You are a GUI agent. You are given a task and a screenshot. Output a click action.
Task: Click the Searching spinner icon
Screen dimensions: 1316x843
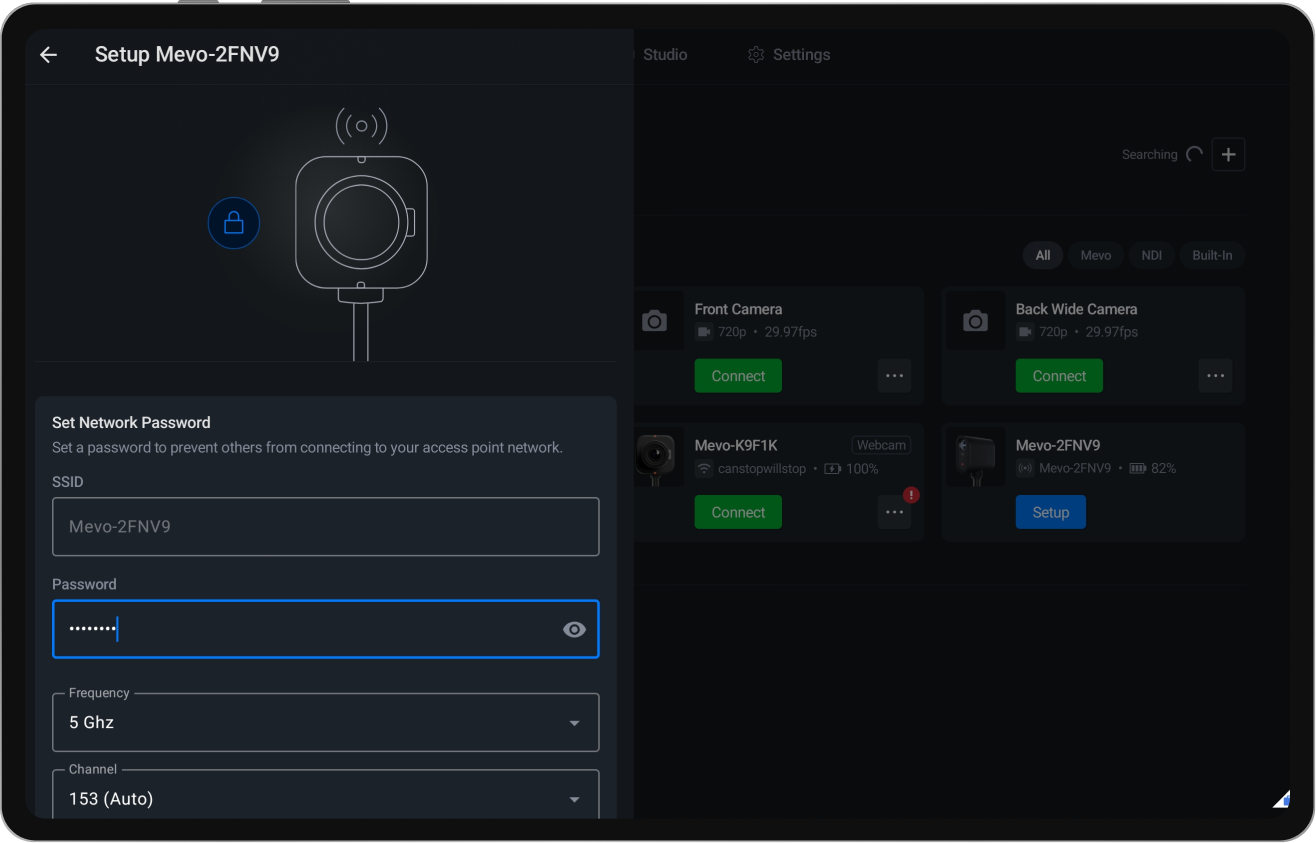[x=1194, y=155]
